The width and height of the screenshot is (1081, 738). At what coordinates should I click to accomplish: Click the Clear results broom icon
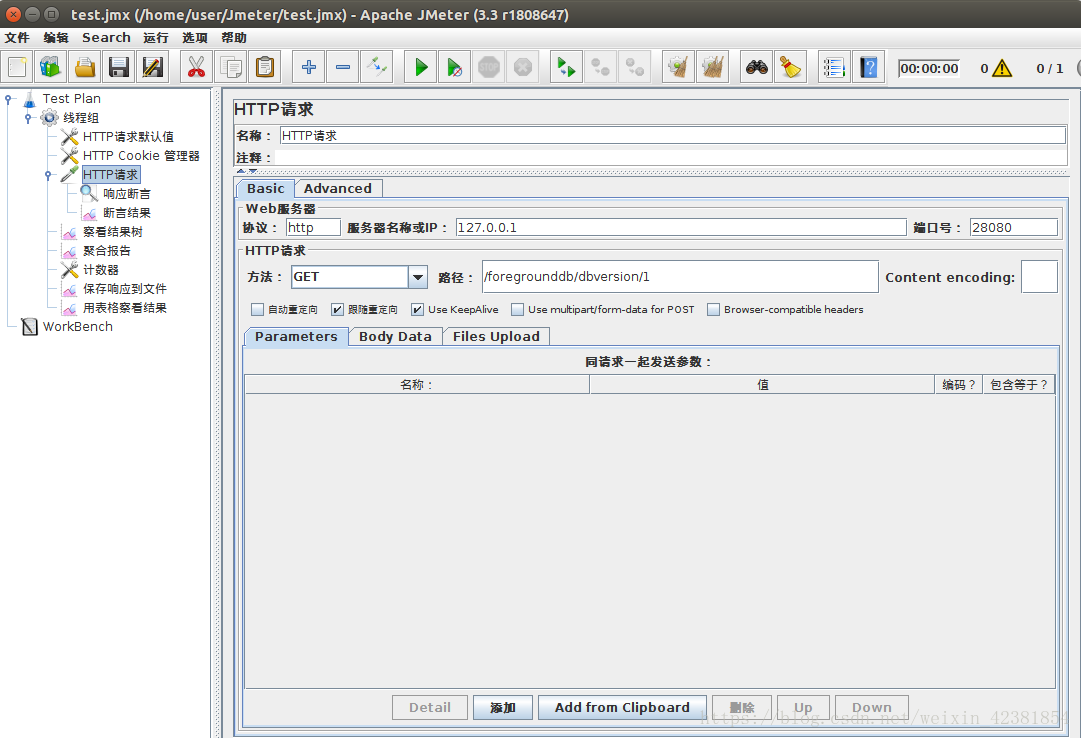coord(678,68)
